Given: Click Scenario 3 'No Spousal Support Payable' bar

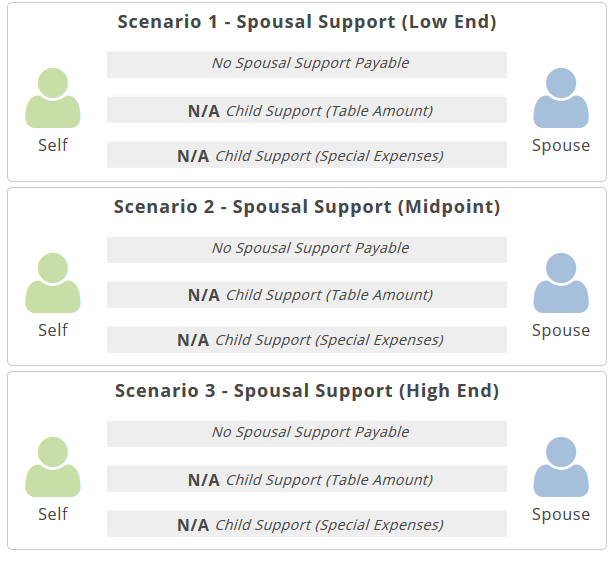Looking at the screenshot, I should pos(307,433).
